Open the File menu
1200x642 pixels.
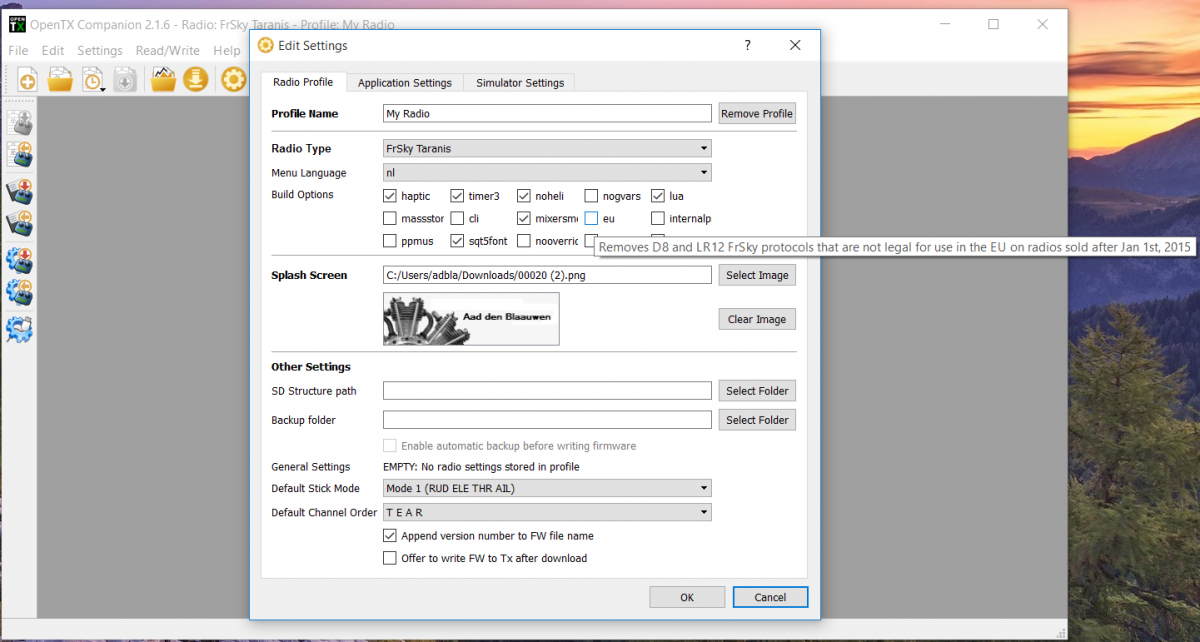18,50
